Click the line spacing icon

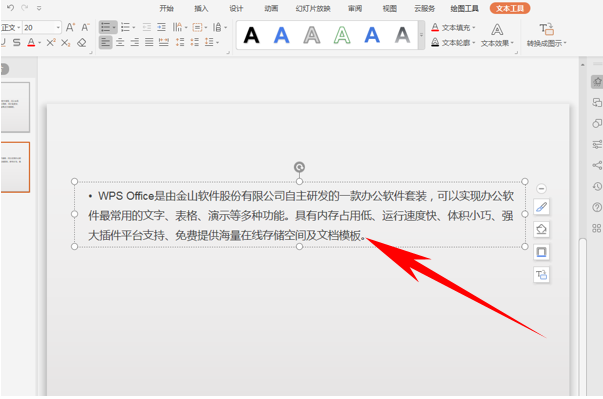click(x=209, y=42)
